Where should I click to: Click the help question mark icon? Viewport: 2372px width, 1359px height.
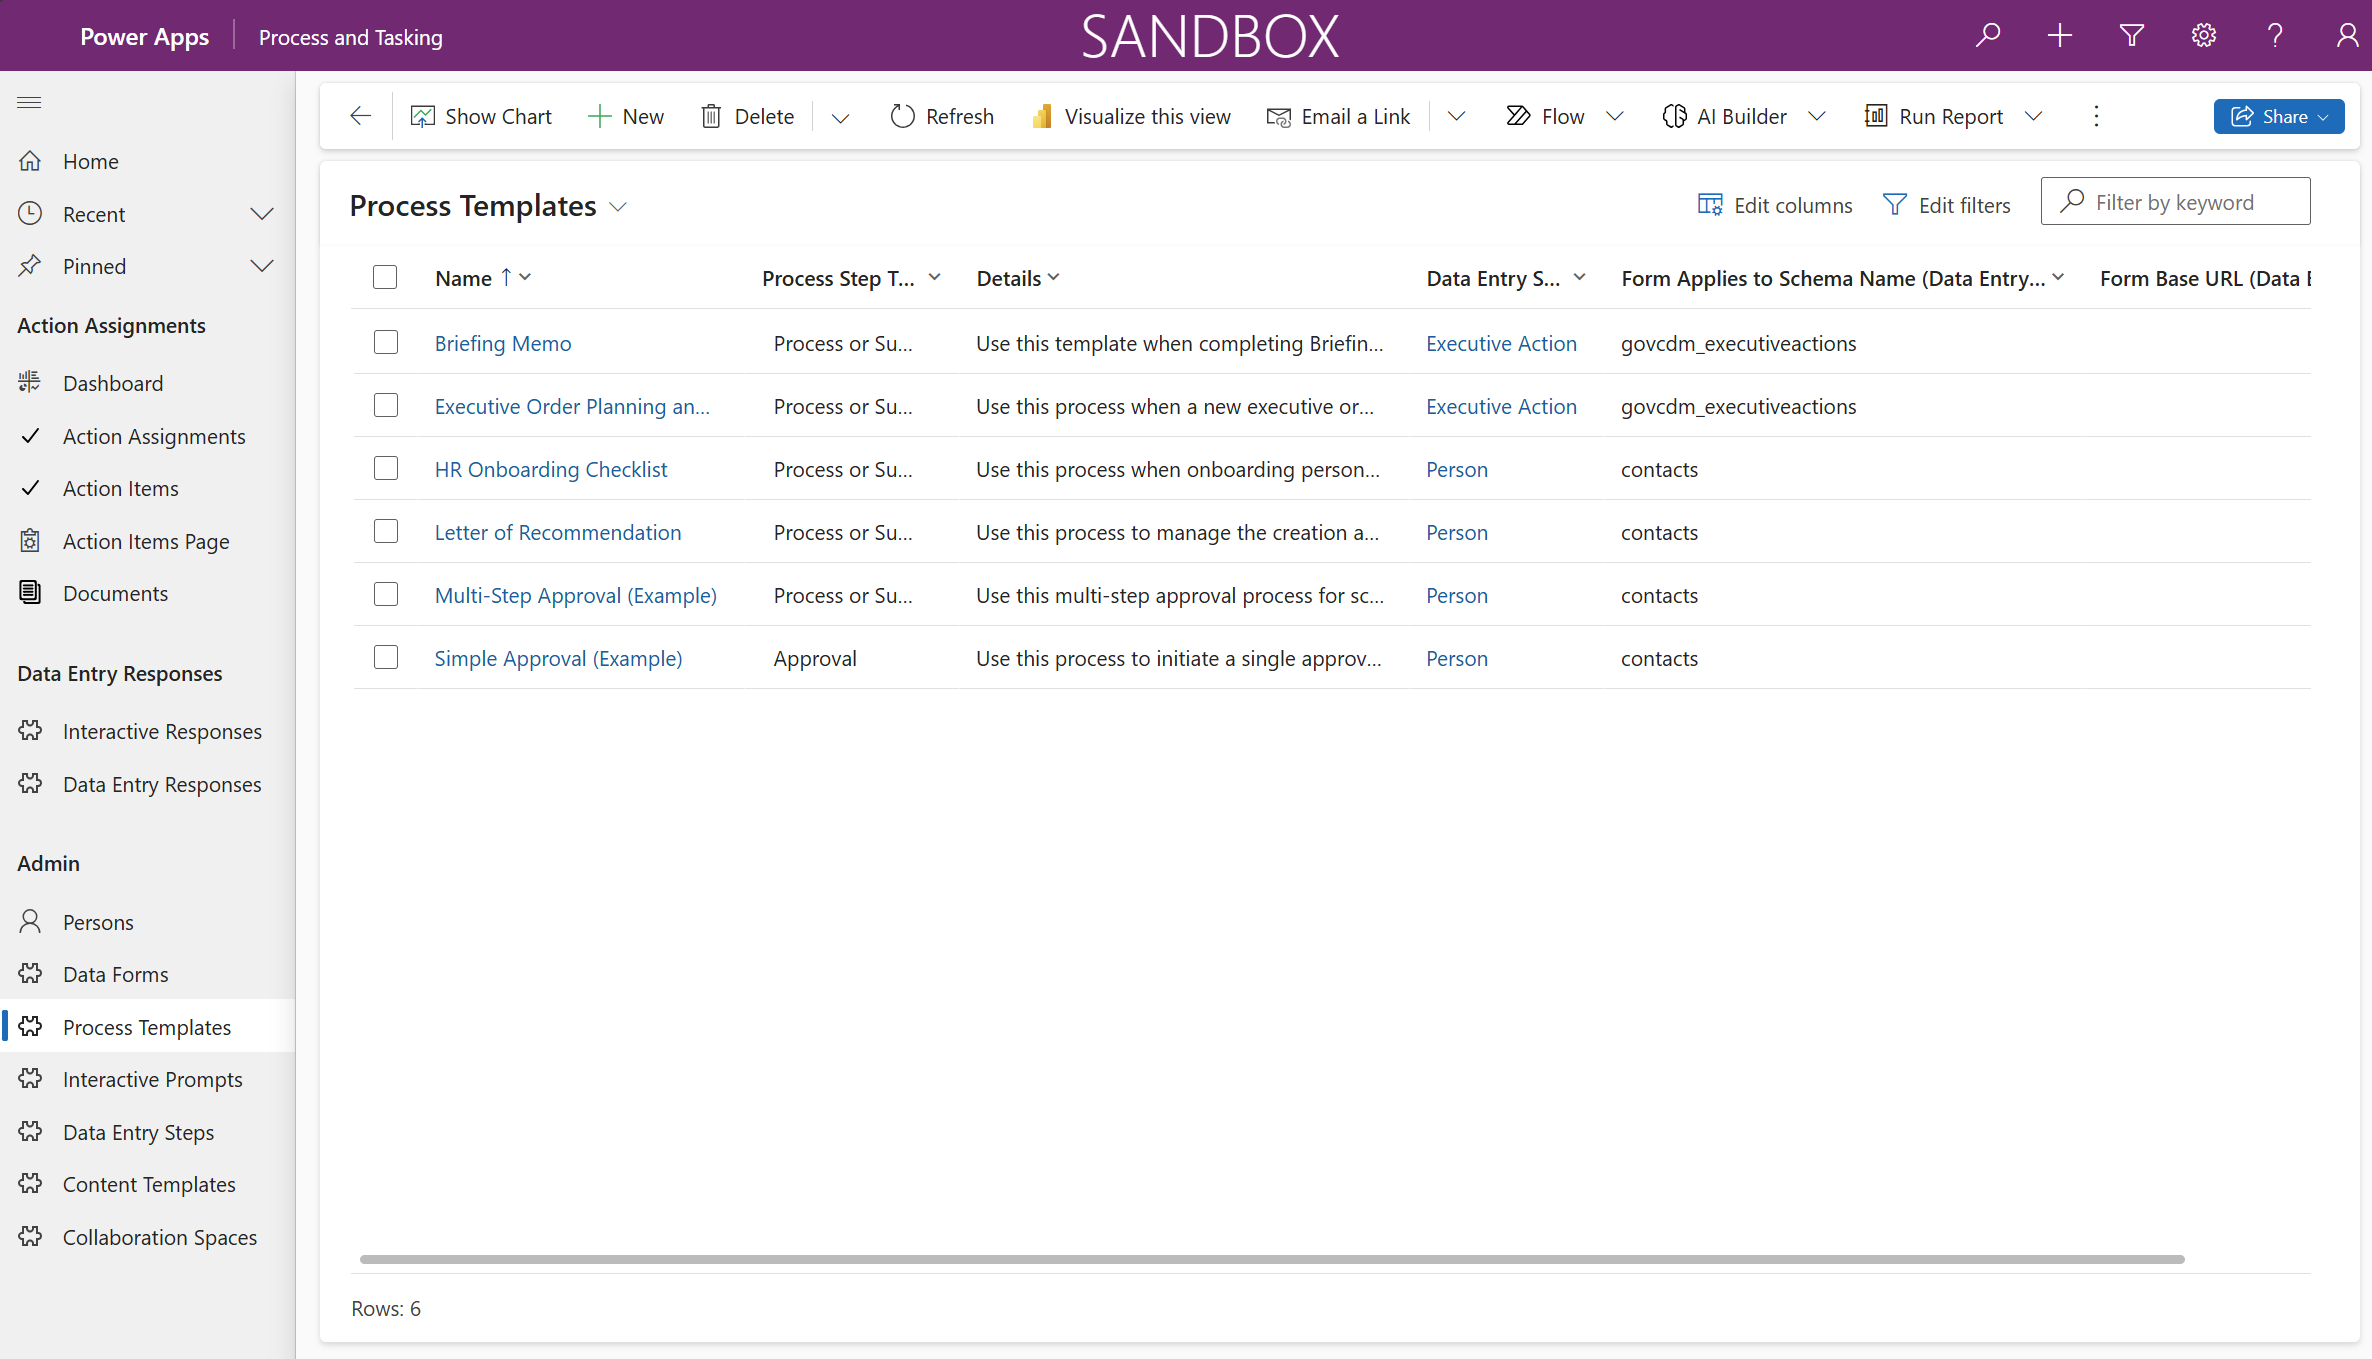point(2275,36)
